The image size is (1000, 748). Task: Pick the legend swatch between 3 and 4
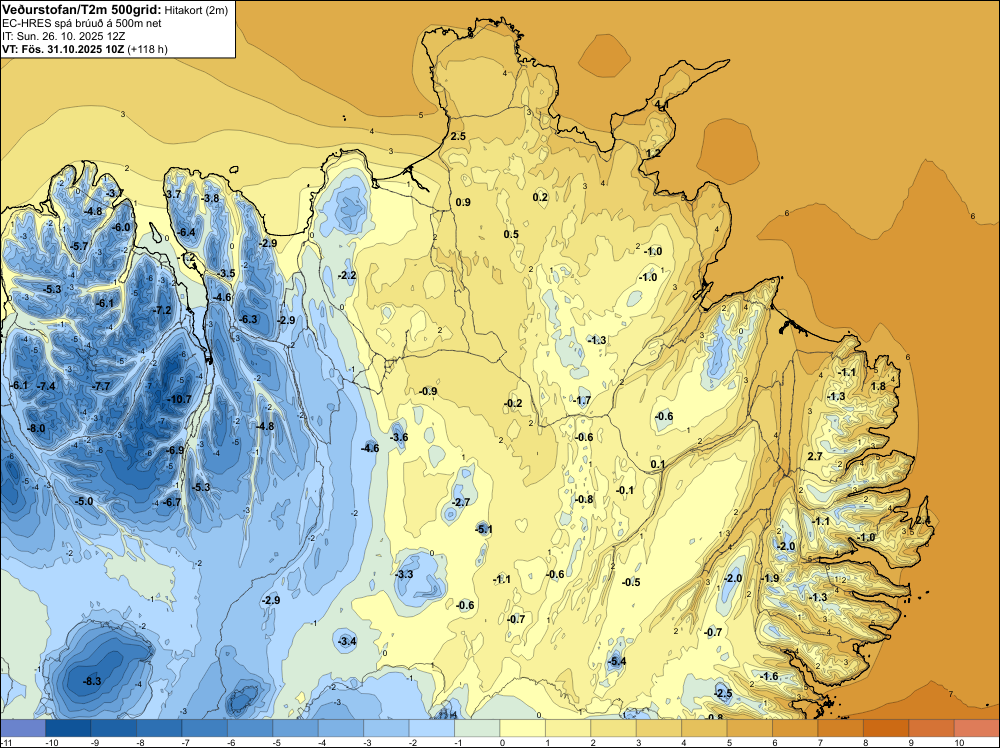point(659,728)
